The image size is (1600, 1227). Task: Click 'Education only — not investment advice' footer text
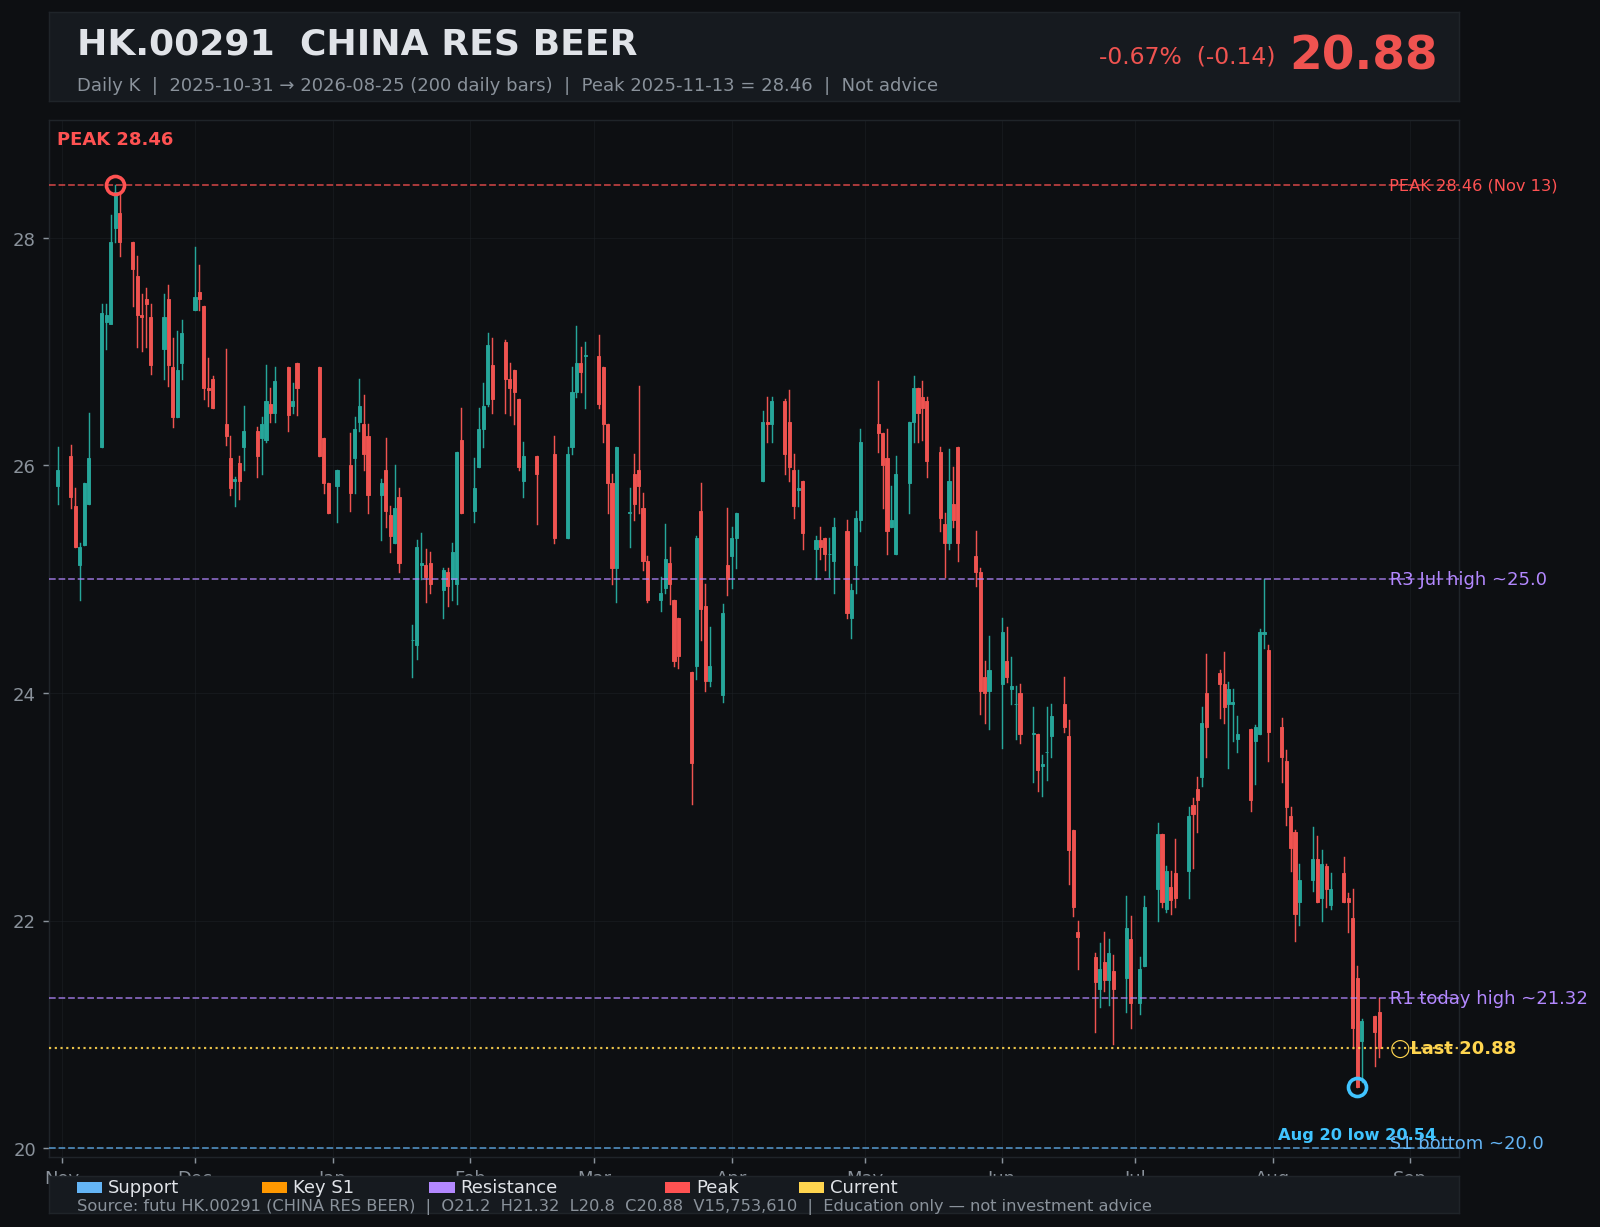[987, 1206]
